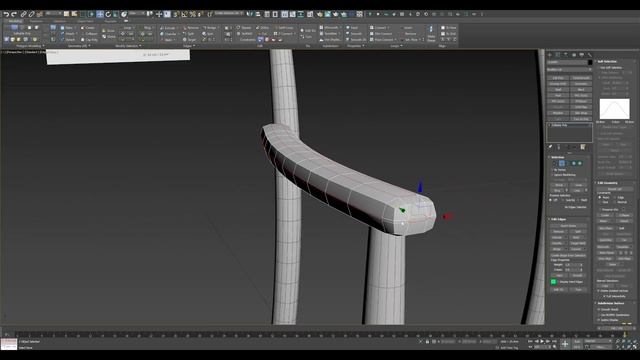Switch to the Populate ribbon tab
The height and width of the screenshot is (360, 640).
click(110, 21)
